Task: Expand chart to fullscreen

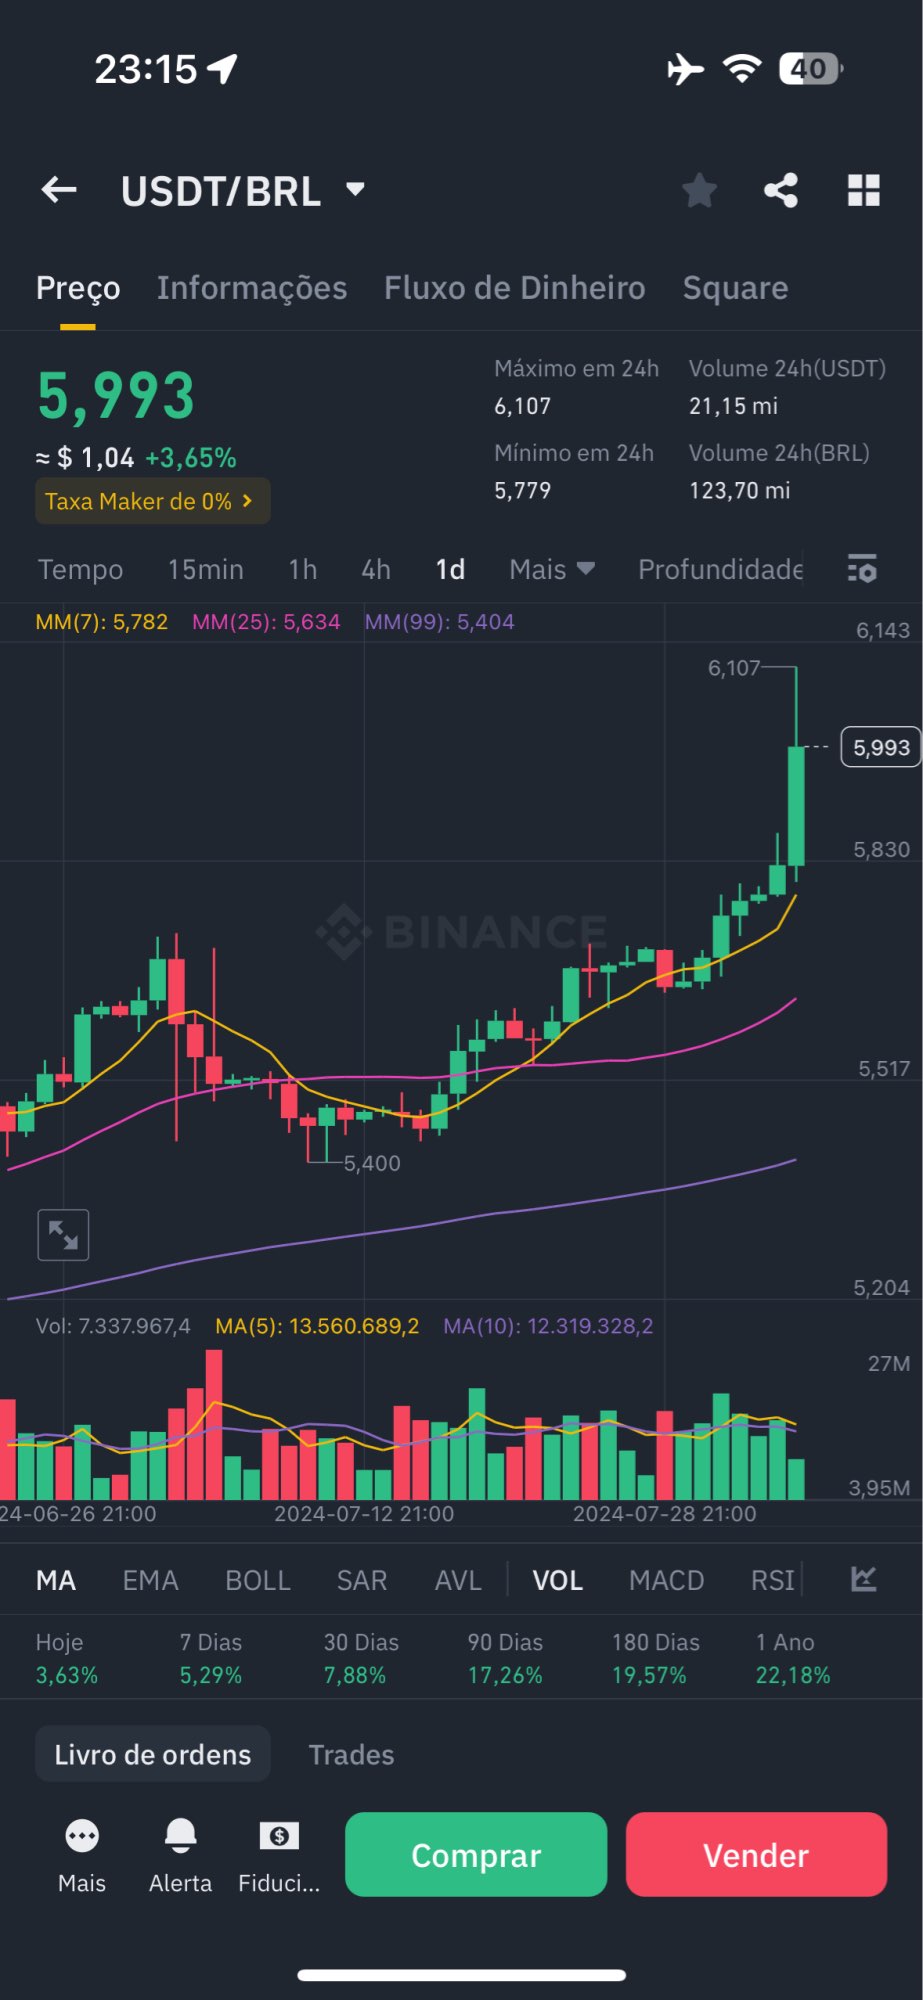Action: [x=63, y=1235]
